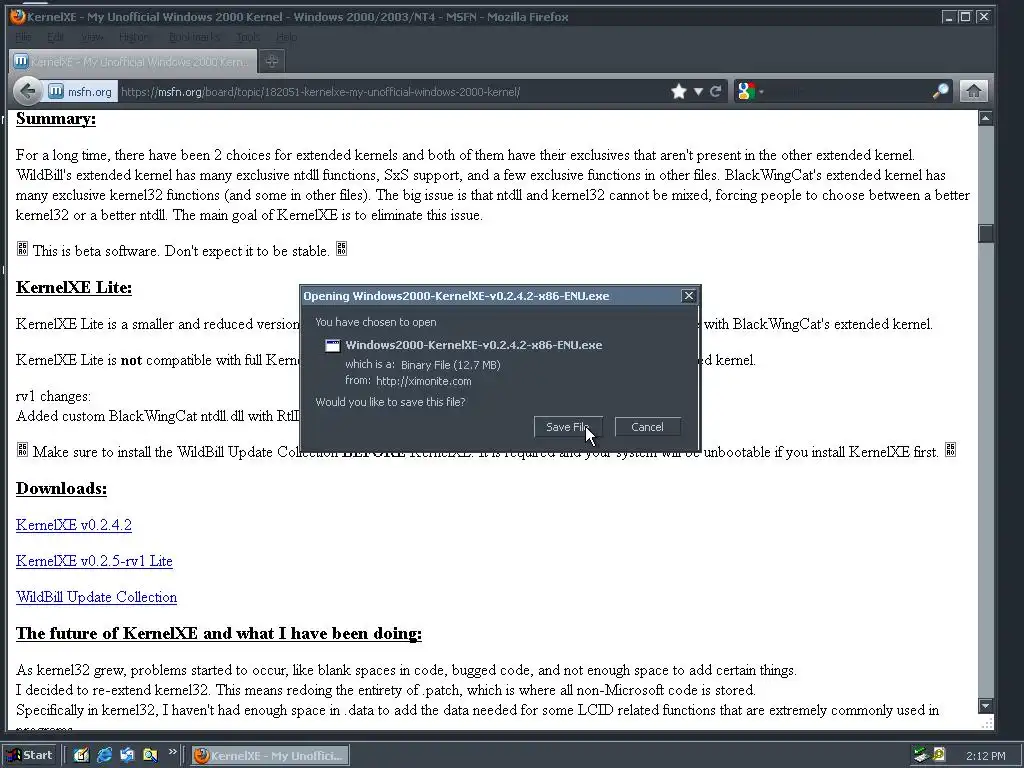Open the KernelXE v0.2.4.2 download link
The width and height of the screenshot is (1024, 768).
pos(74,525)
